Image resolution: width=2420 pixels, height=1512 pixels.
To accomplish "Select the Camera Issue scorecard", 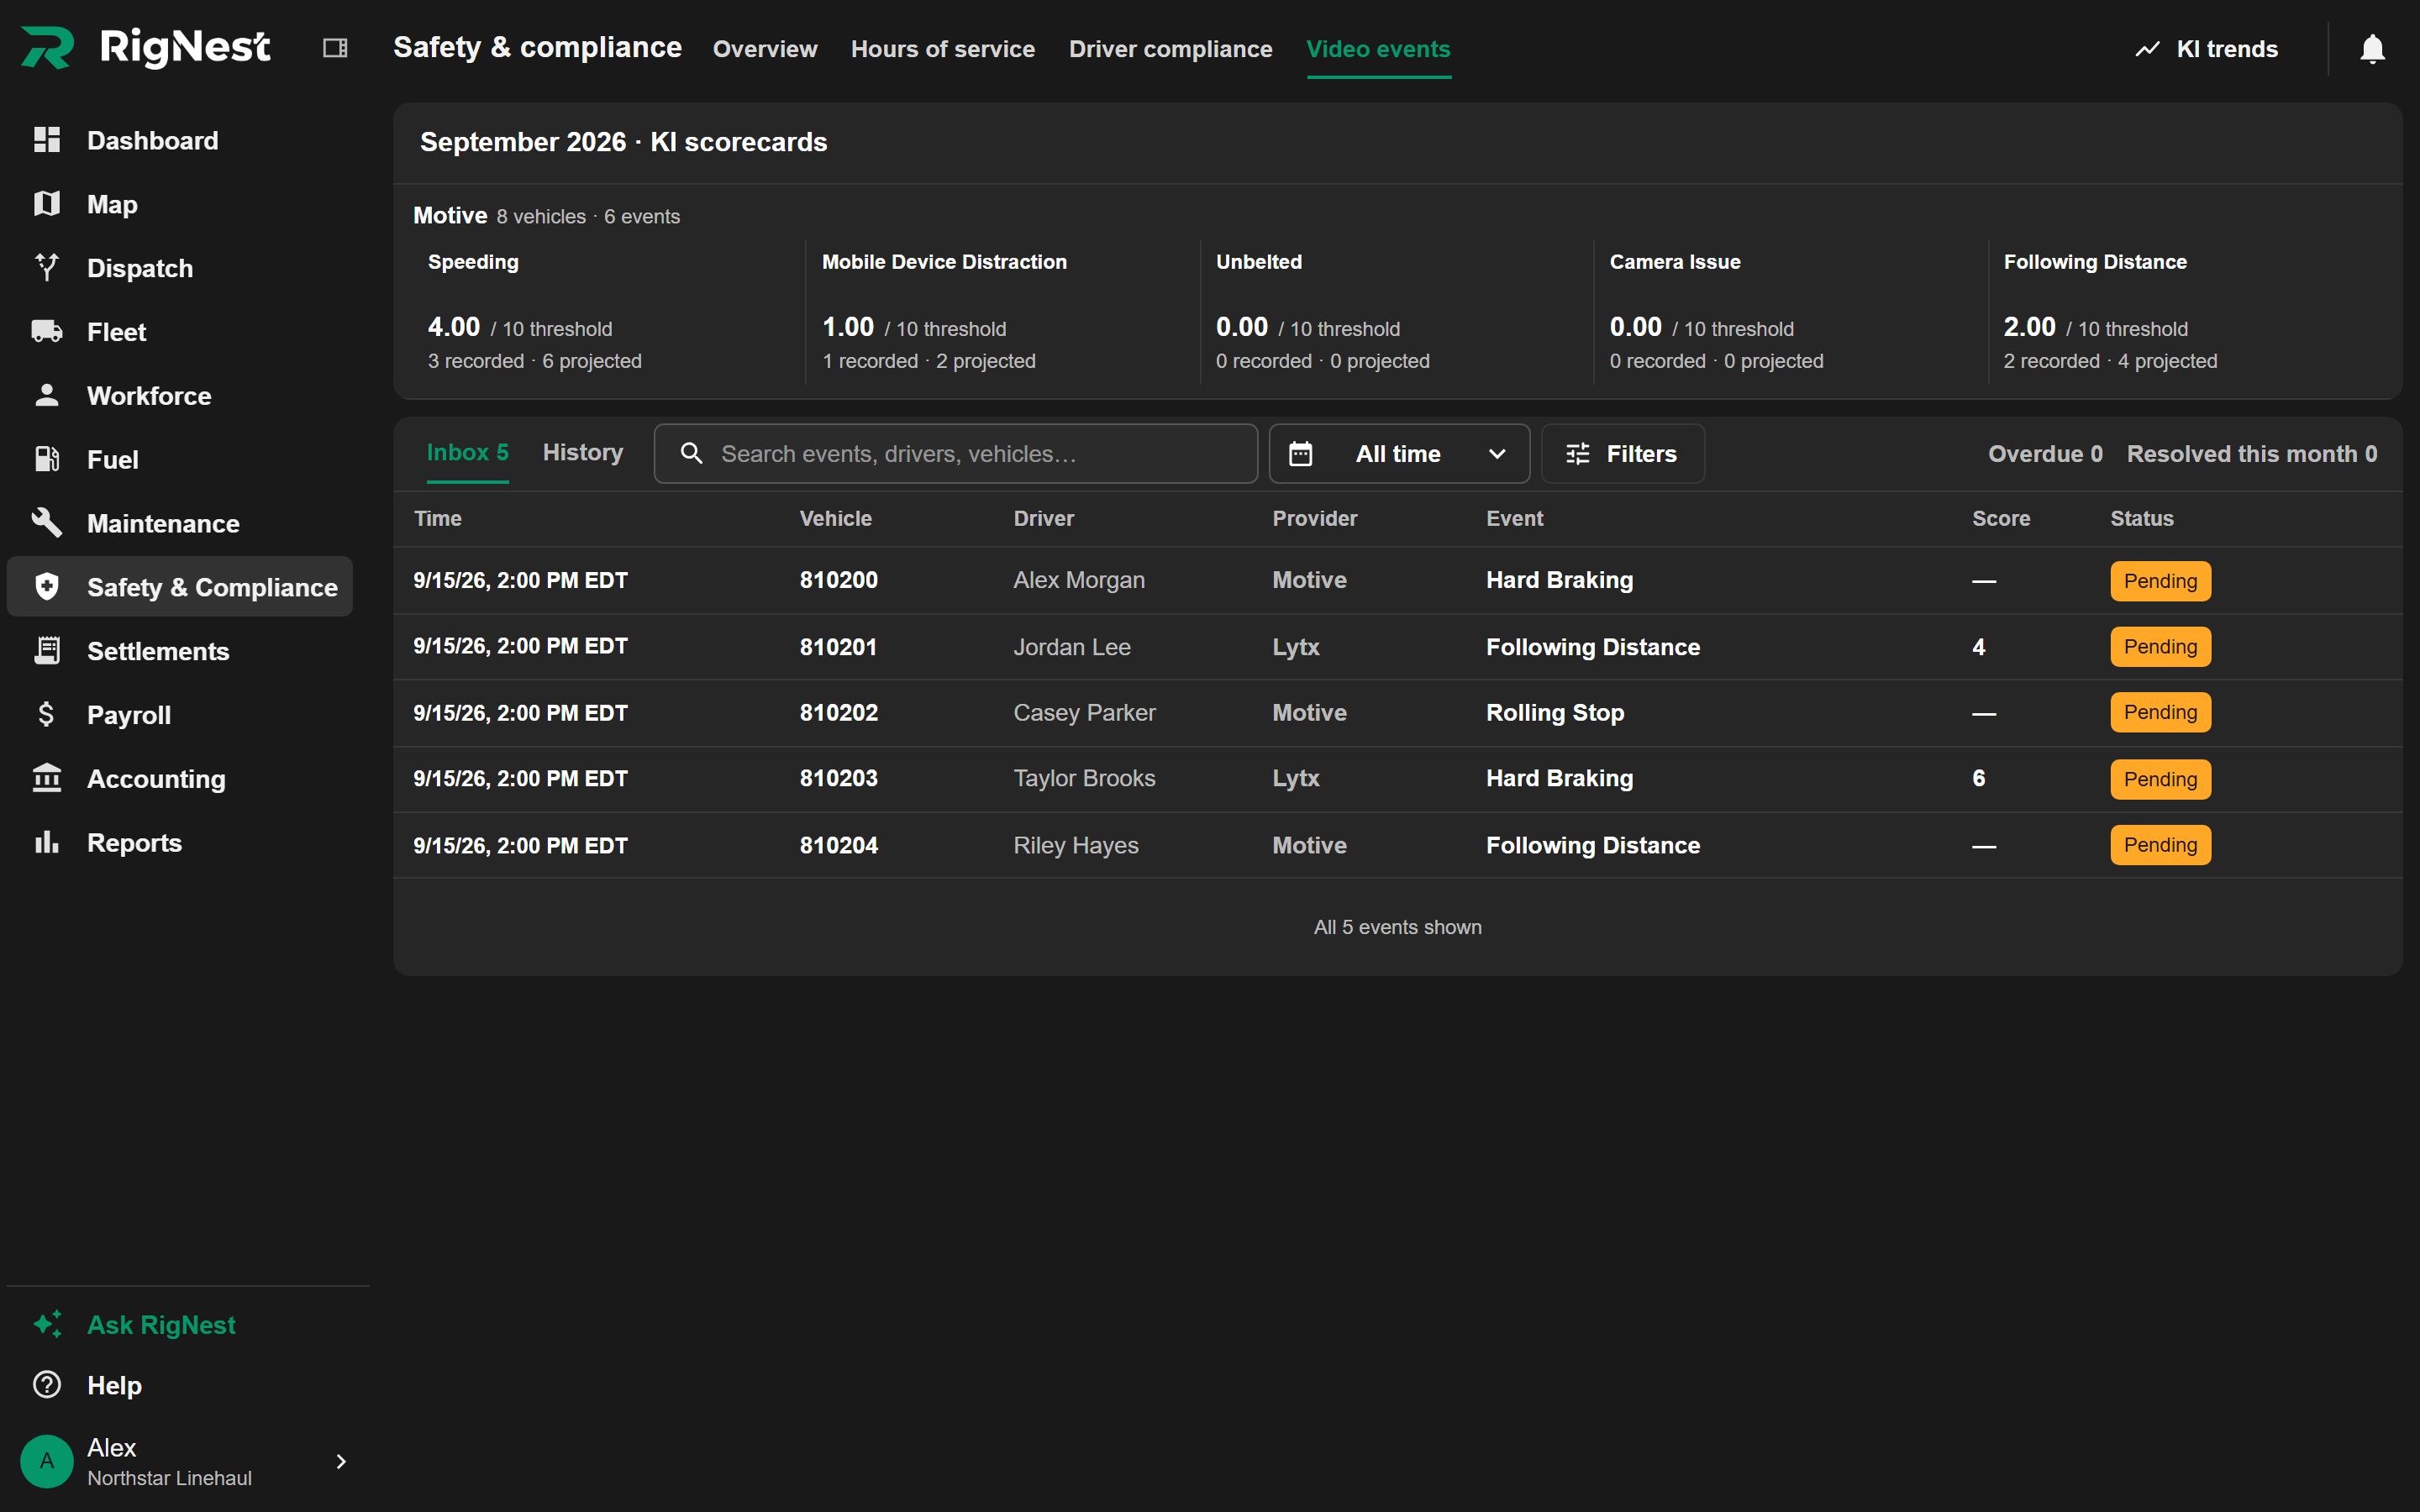I will 1790,312.
